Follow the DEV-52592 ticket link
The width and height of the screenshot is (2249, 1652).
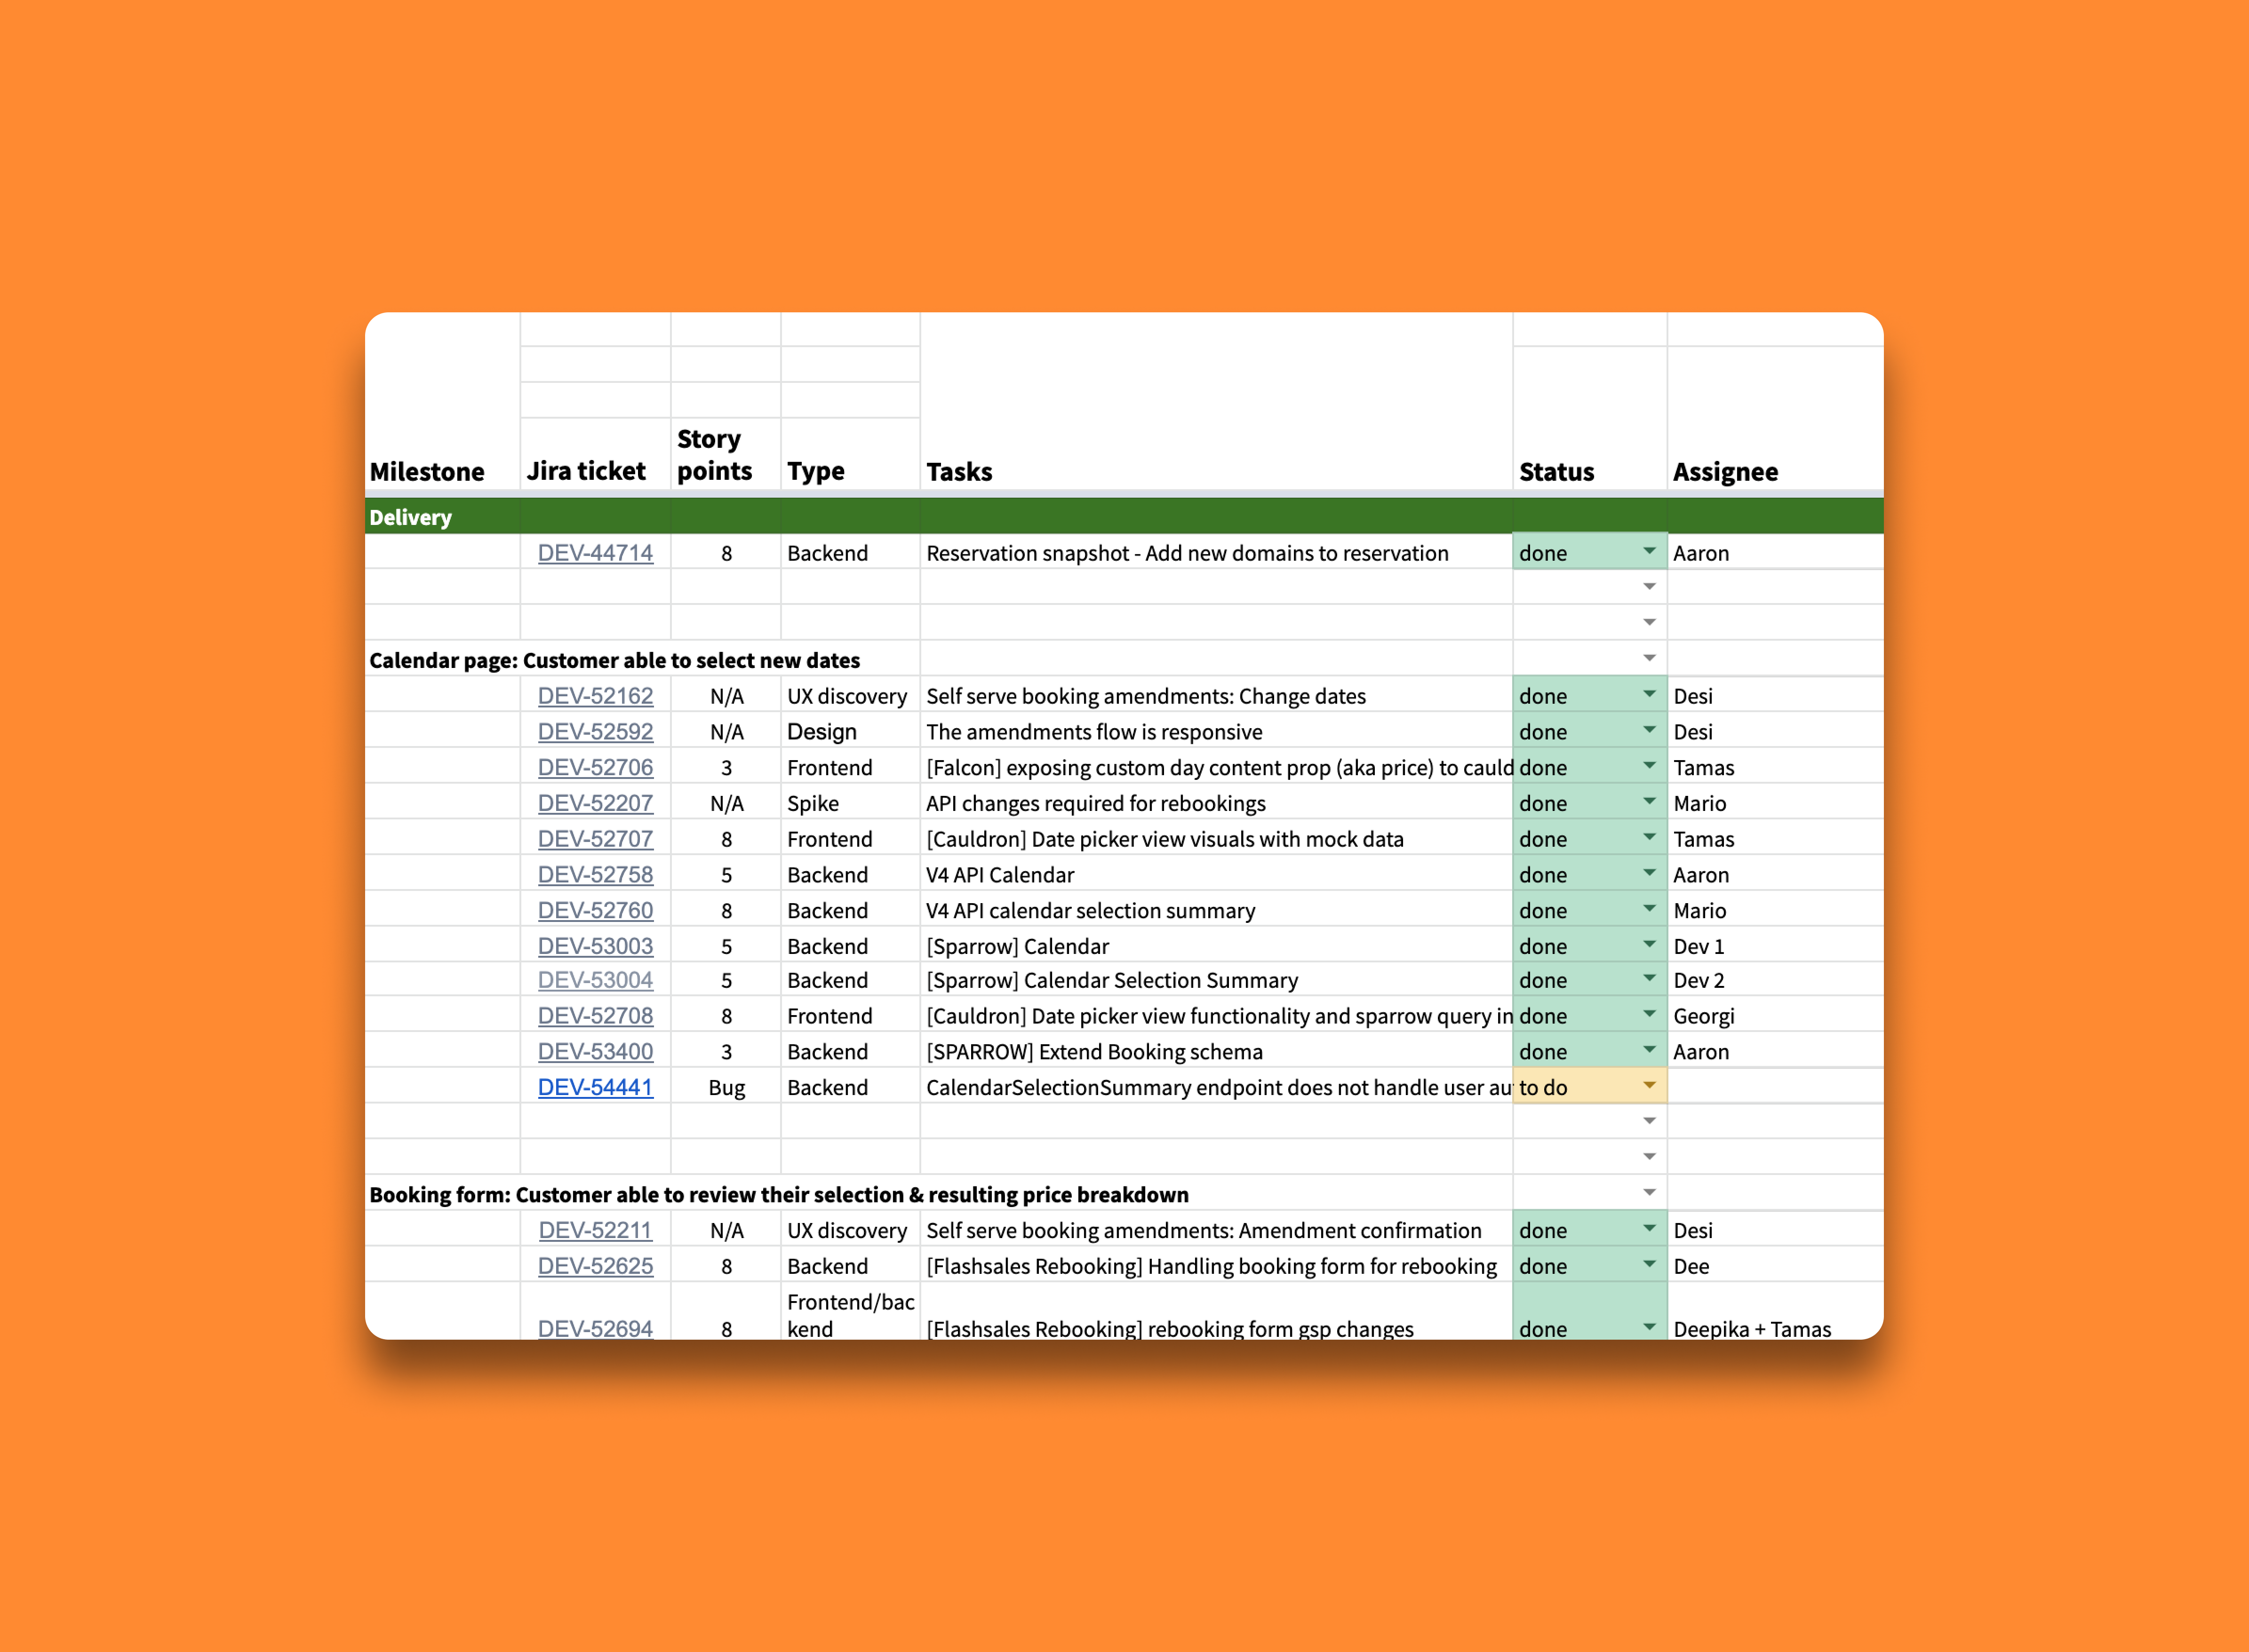[x=595, y=732]
